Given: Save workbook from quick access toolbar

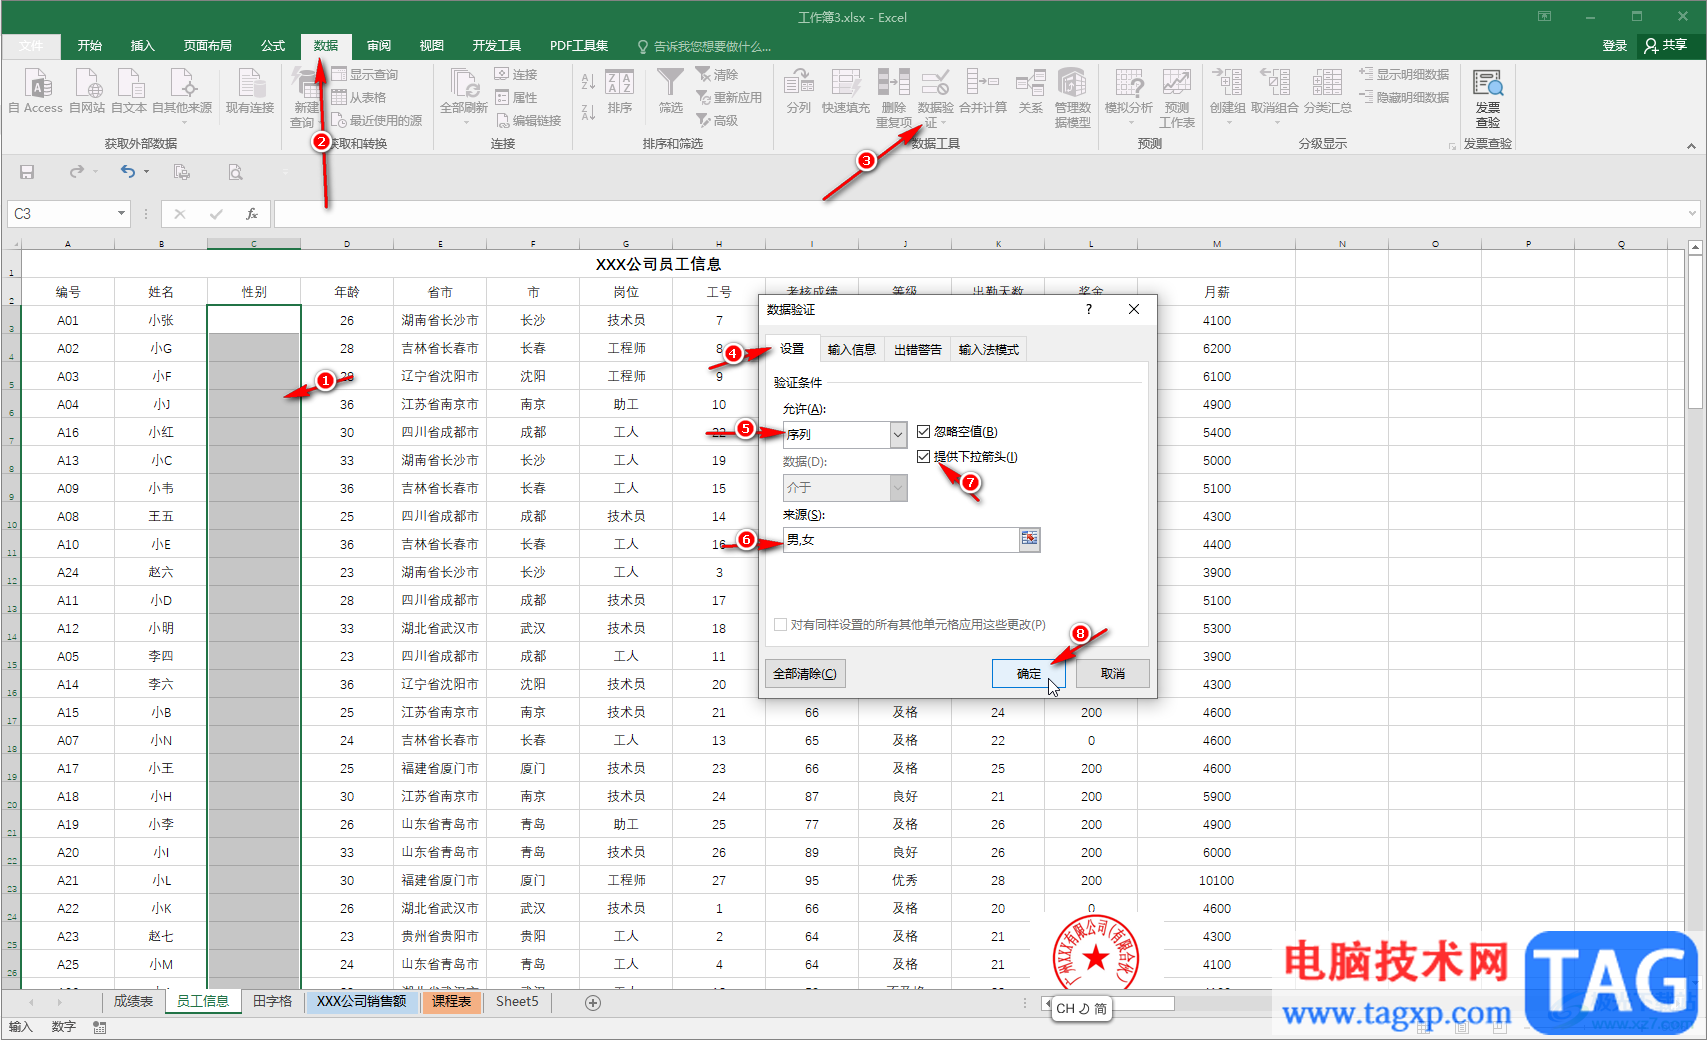Looking at the screenshot, I should pos(27,172).
